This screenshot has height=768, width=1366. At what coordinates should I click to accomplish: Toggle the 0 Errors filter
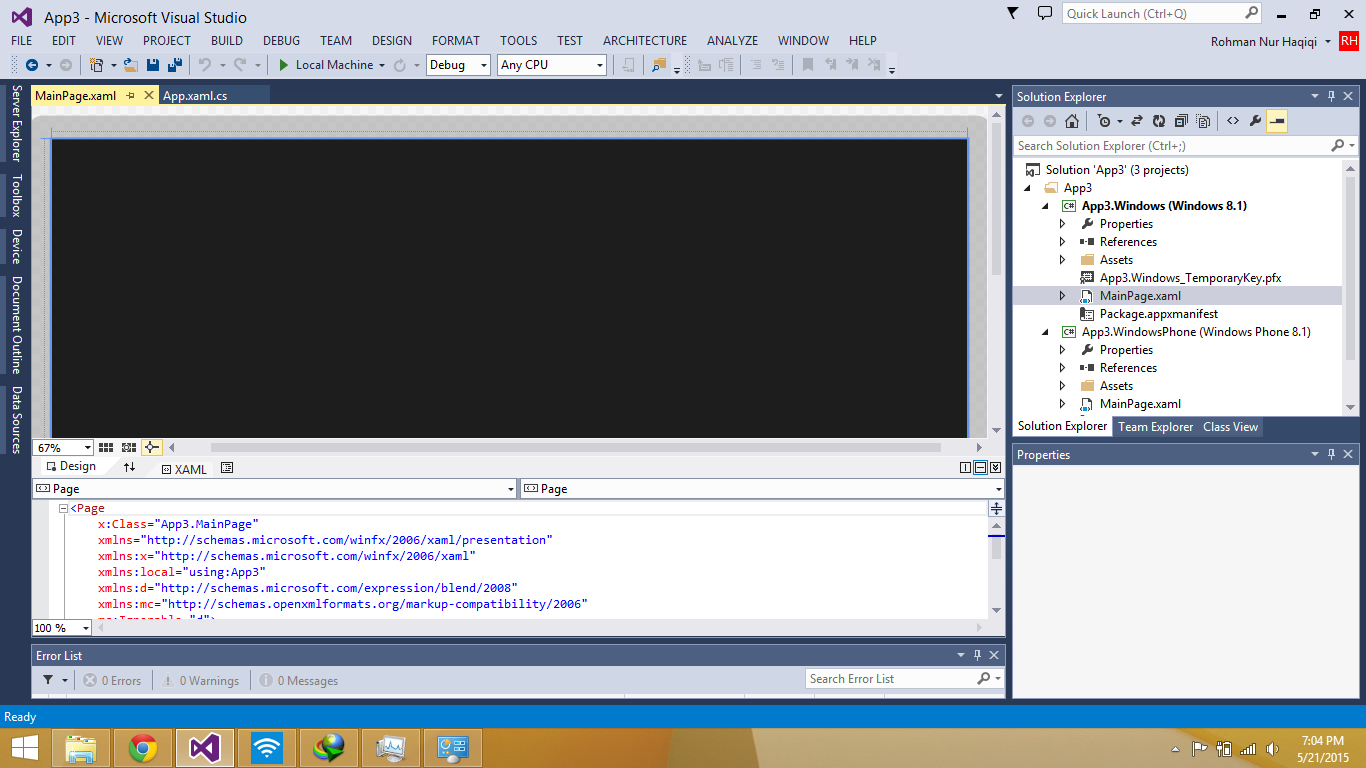tap(112, 681)
